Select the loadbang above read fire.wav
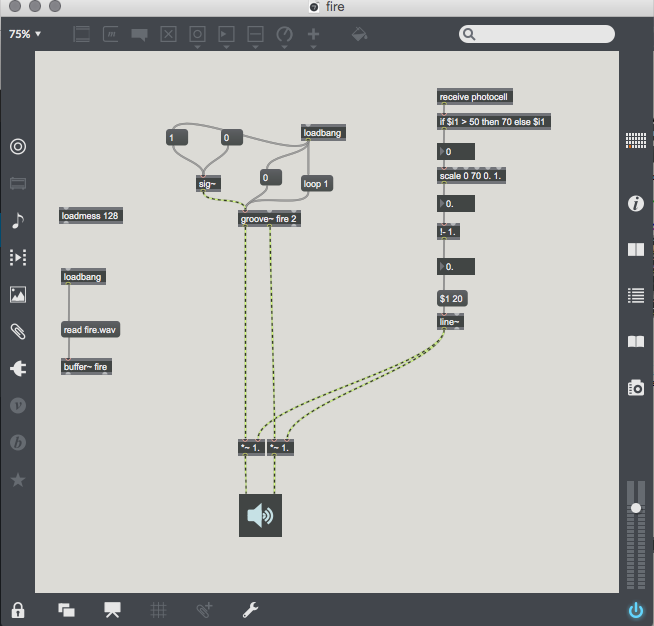Image resolution: width=654 pixels, height=626 pixels. pos(83,277)
